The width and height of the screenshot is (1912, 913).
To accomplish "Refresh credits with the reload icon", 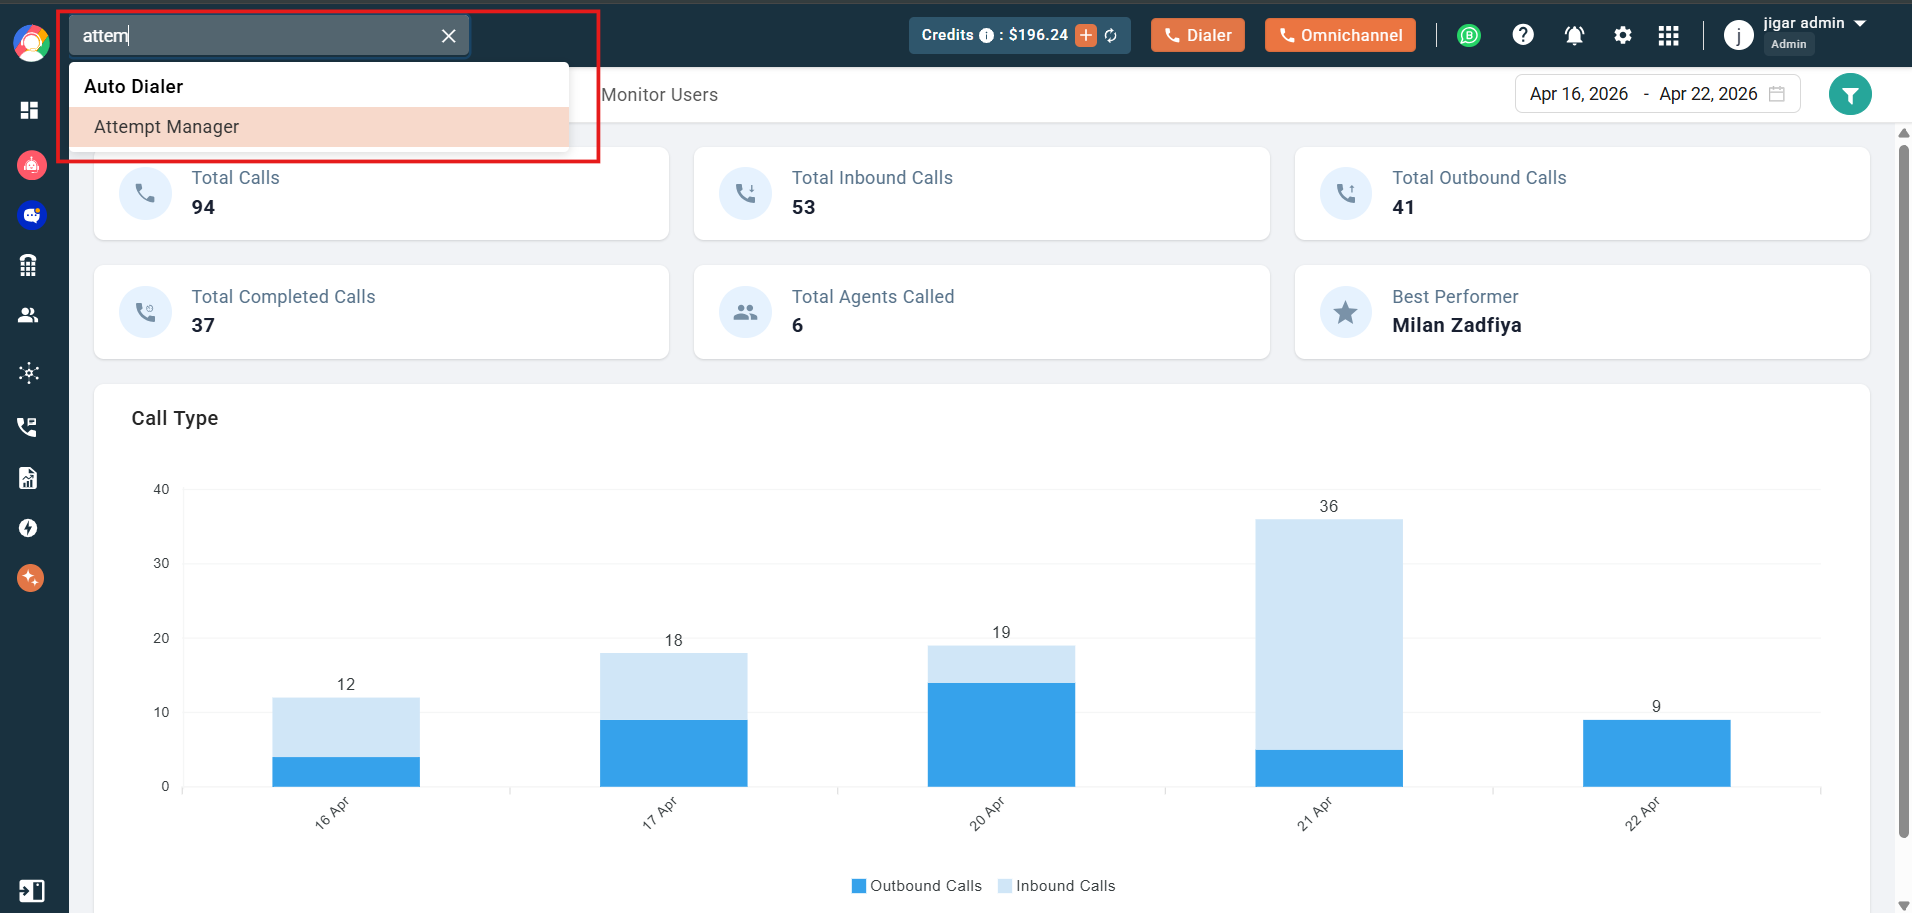I will (x=1111, y=36).
